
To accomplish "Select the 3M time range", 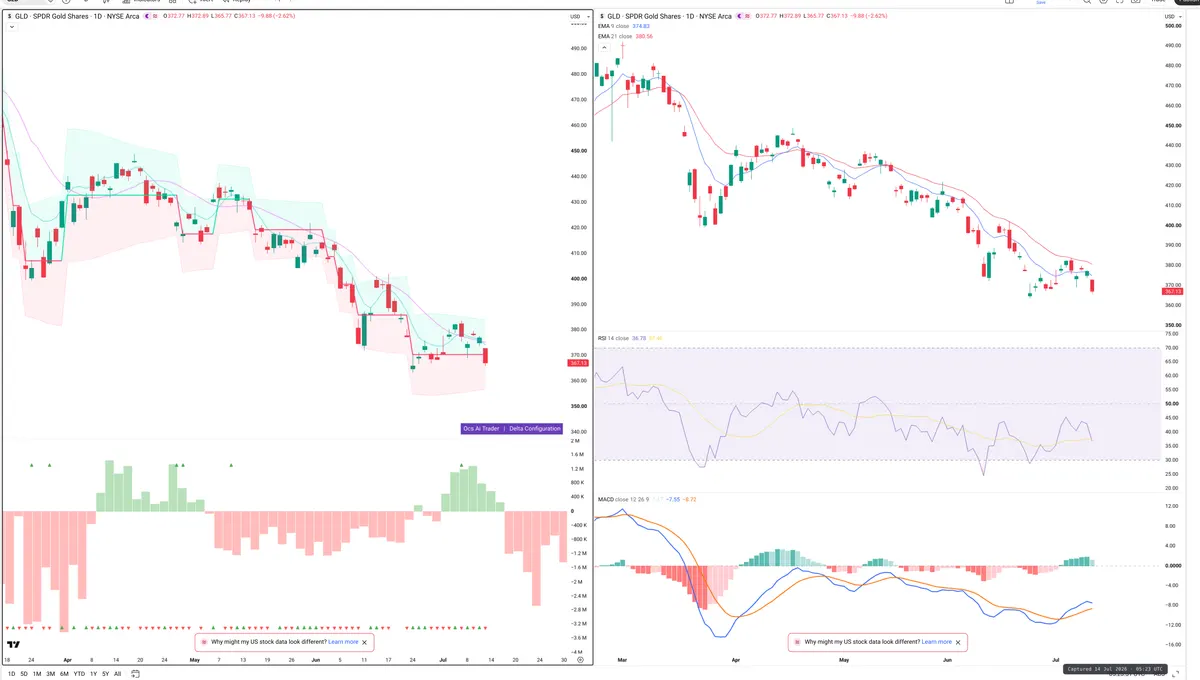I will [x=50, y=674].
